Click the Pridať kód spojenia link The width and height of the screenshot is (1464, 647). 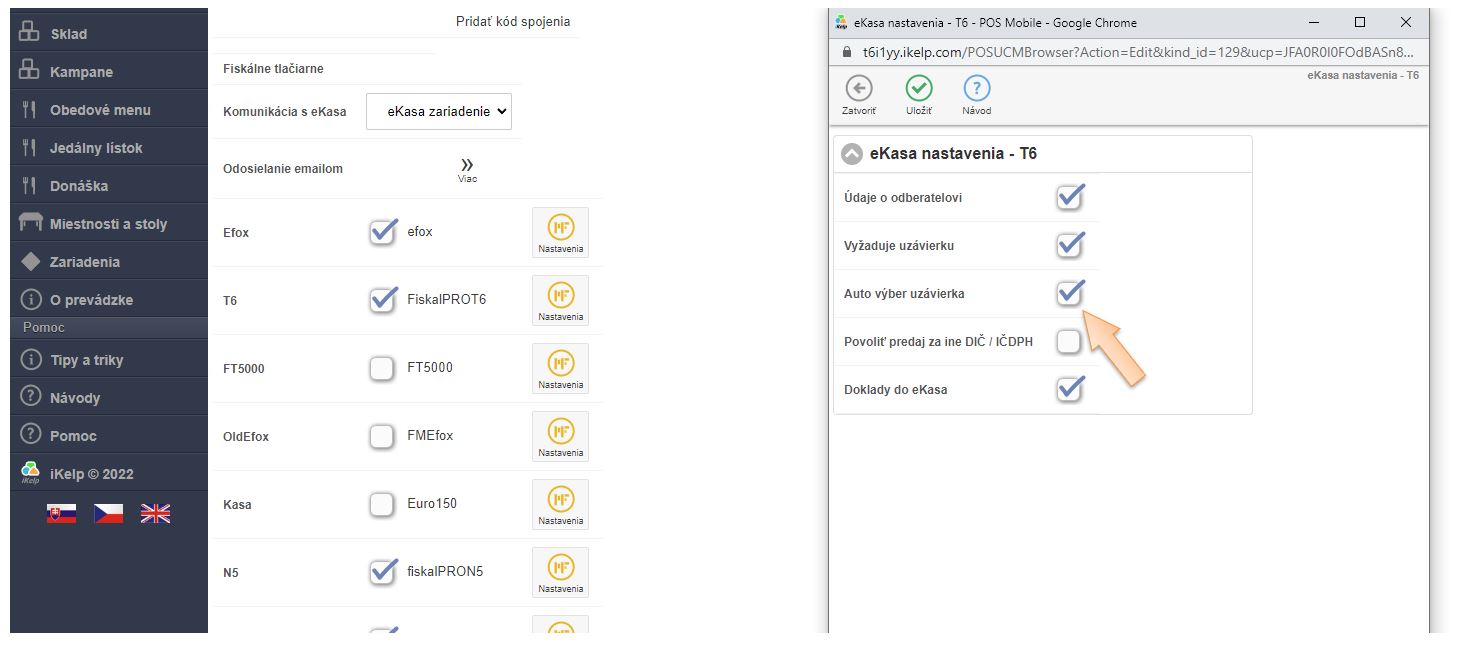(x=513, y=21)
